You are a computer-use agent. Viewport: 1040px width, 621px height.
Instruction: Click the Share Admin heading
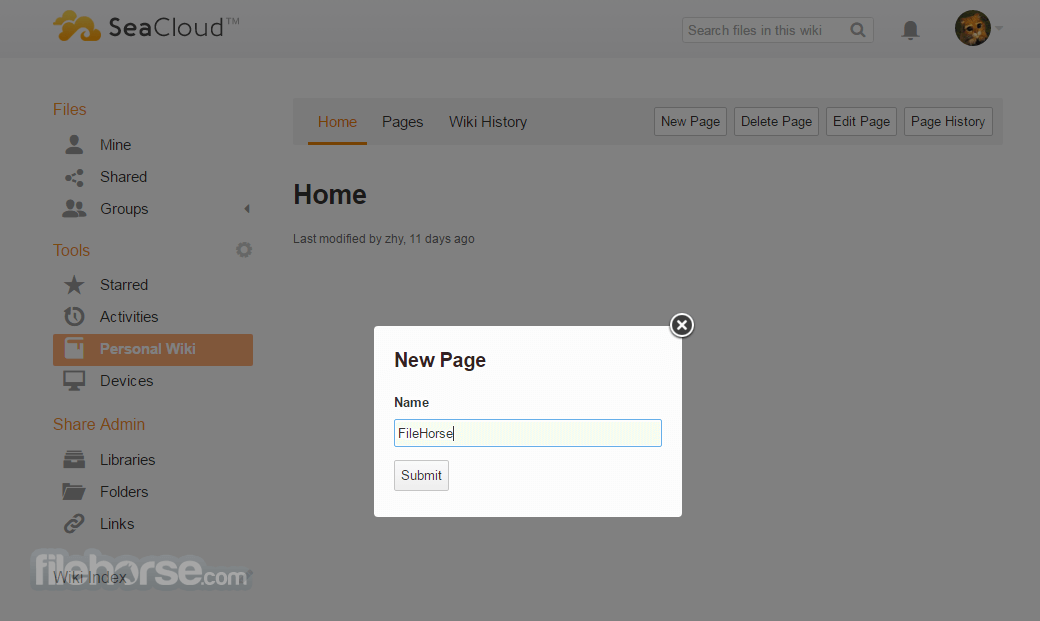[99, 425]
